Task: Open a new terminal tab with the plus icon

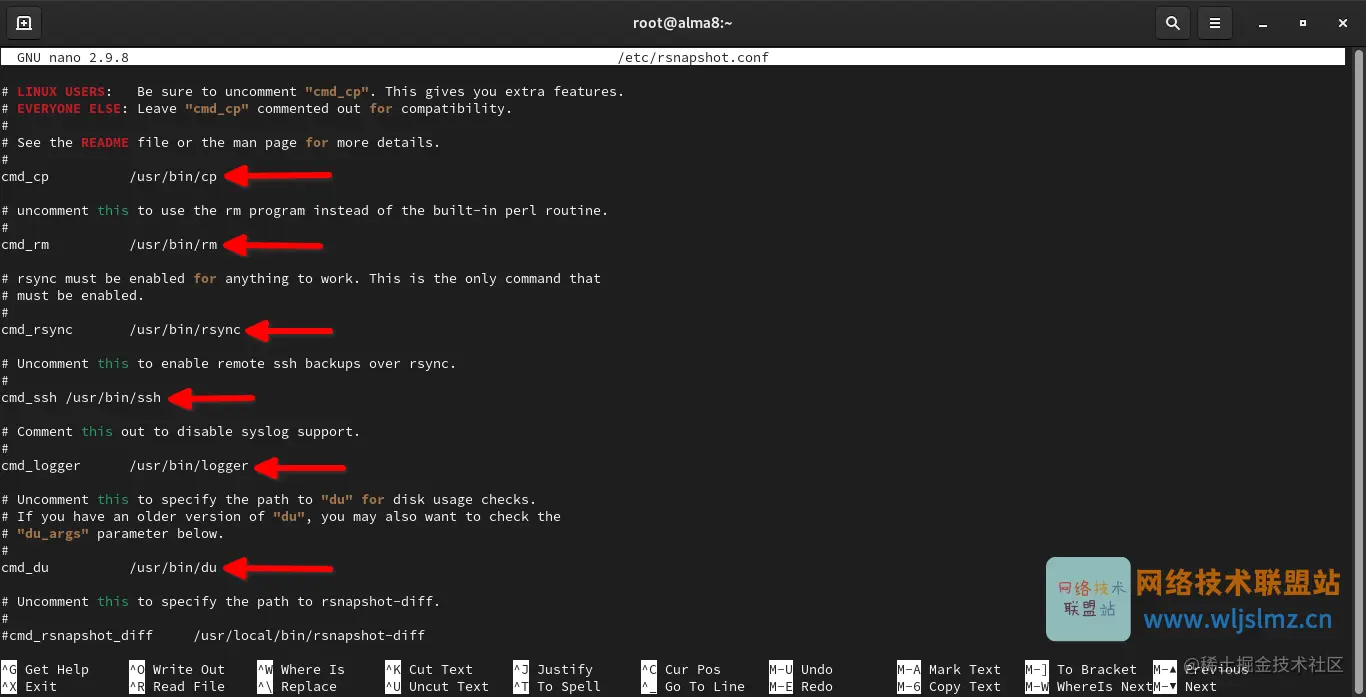Action: click(24, 22)
